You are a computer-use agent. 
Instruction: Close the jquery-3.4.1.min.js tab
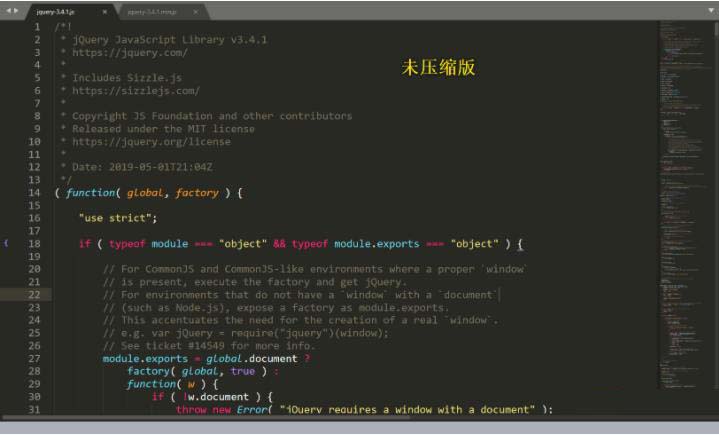click(195, 12)
